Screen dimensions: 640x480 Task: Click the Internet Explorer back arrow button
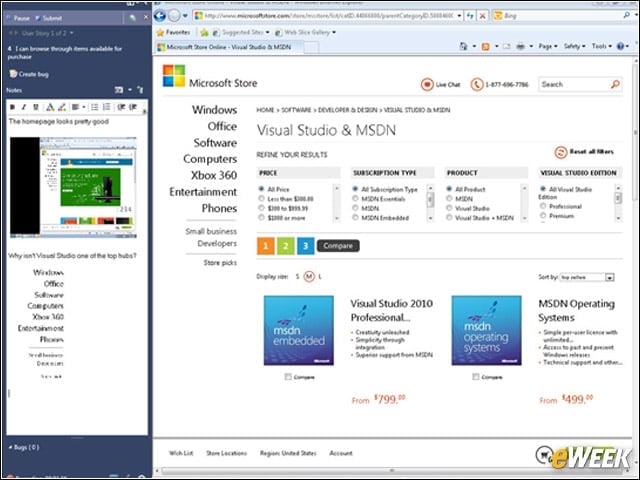coord(160,16)
